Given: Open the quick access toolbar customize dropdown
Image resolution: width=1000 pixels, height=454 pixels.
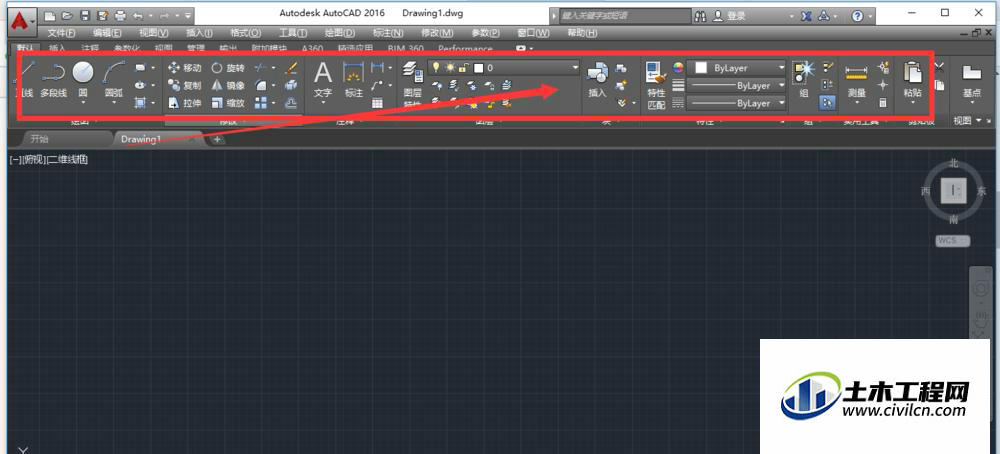Looking at the screenshot, I should click(188, 15).
